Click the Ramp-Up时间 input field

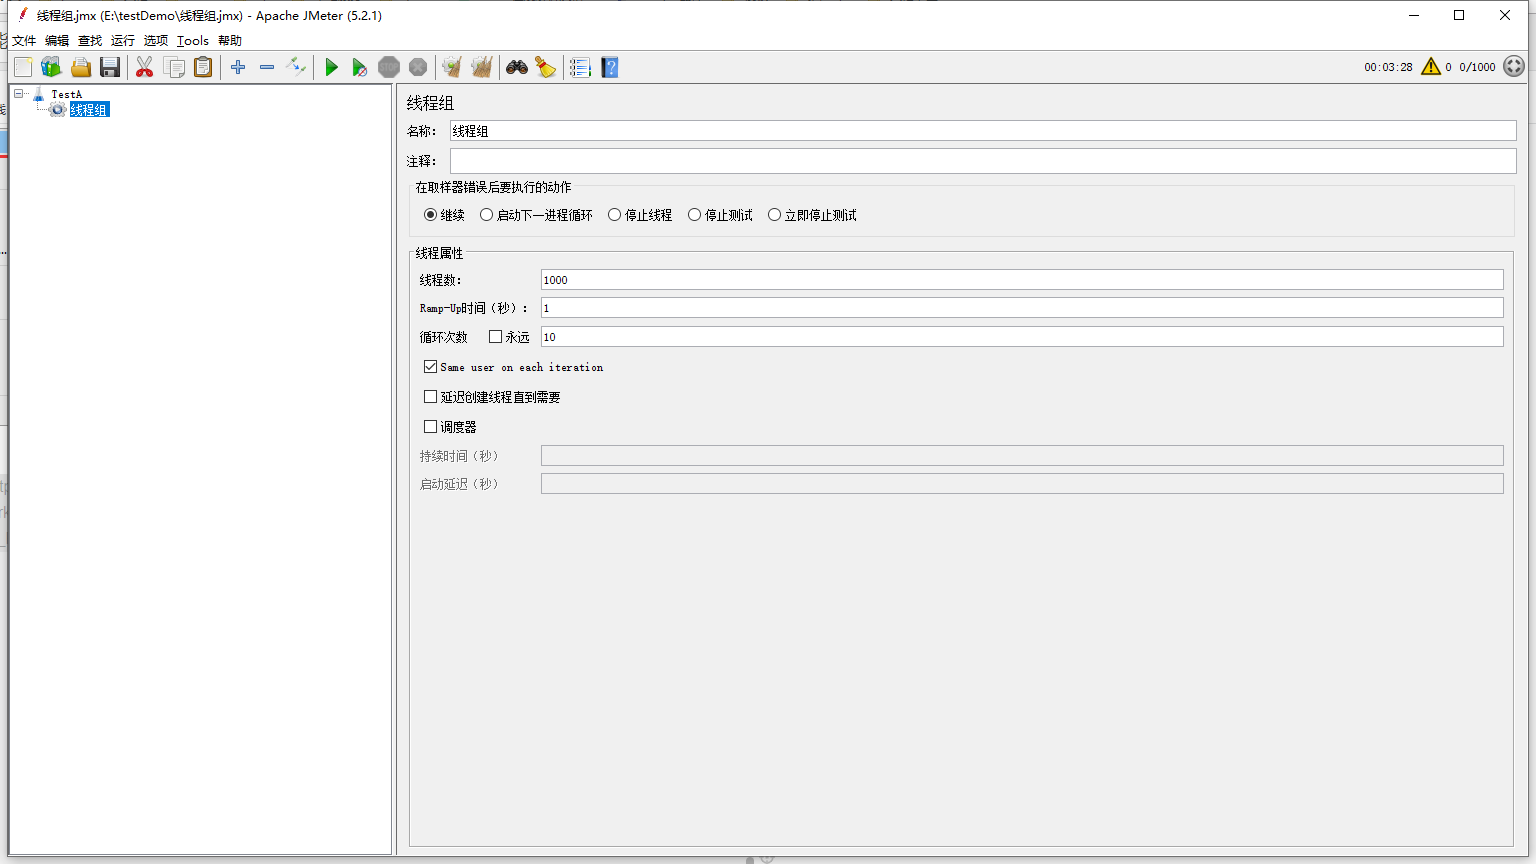point(1022,308)
